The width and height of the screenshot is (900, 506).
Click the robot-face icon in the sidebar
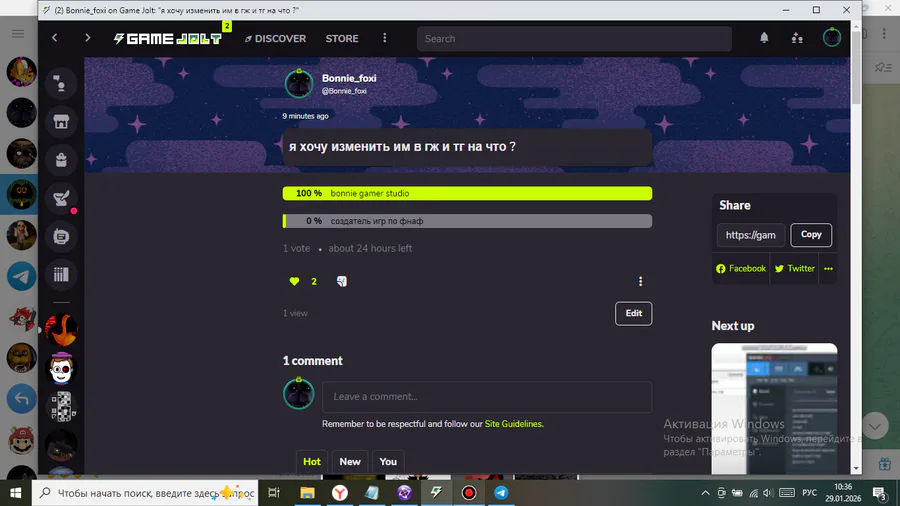click(61, 236)
